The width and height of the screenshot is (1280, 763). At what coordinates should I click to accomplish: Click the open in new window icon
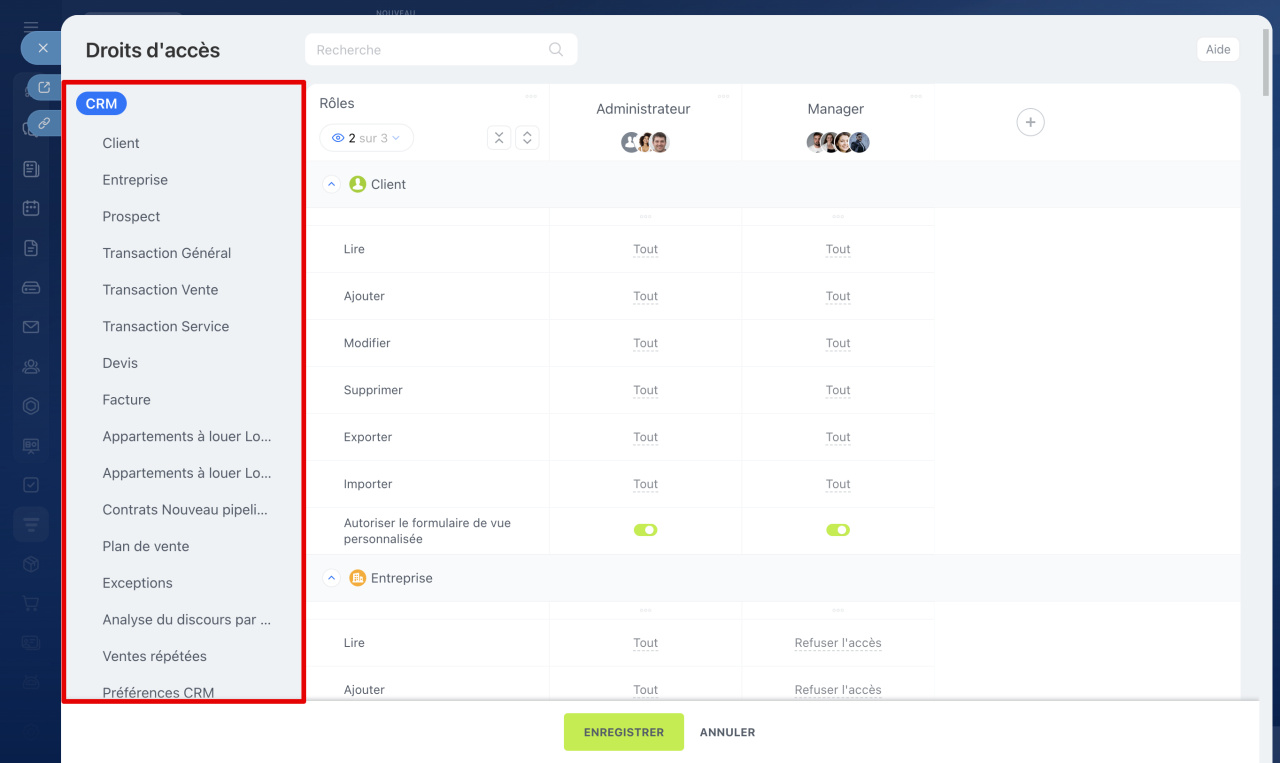(44, 88)
